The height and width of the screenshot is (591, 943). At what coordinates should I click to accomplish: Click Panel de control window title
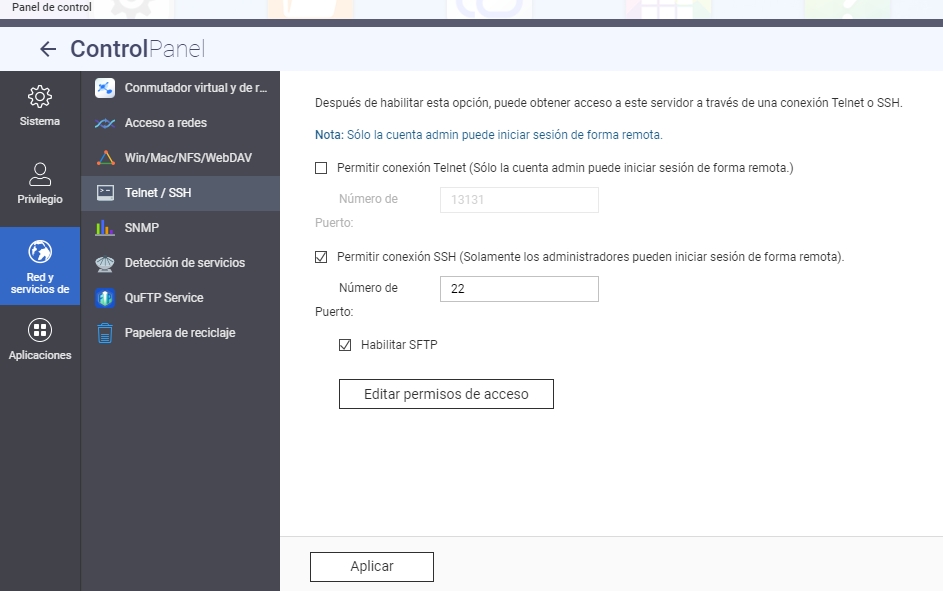click(52, 7)
